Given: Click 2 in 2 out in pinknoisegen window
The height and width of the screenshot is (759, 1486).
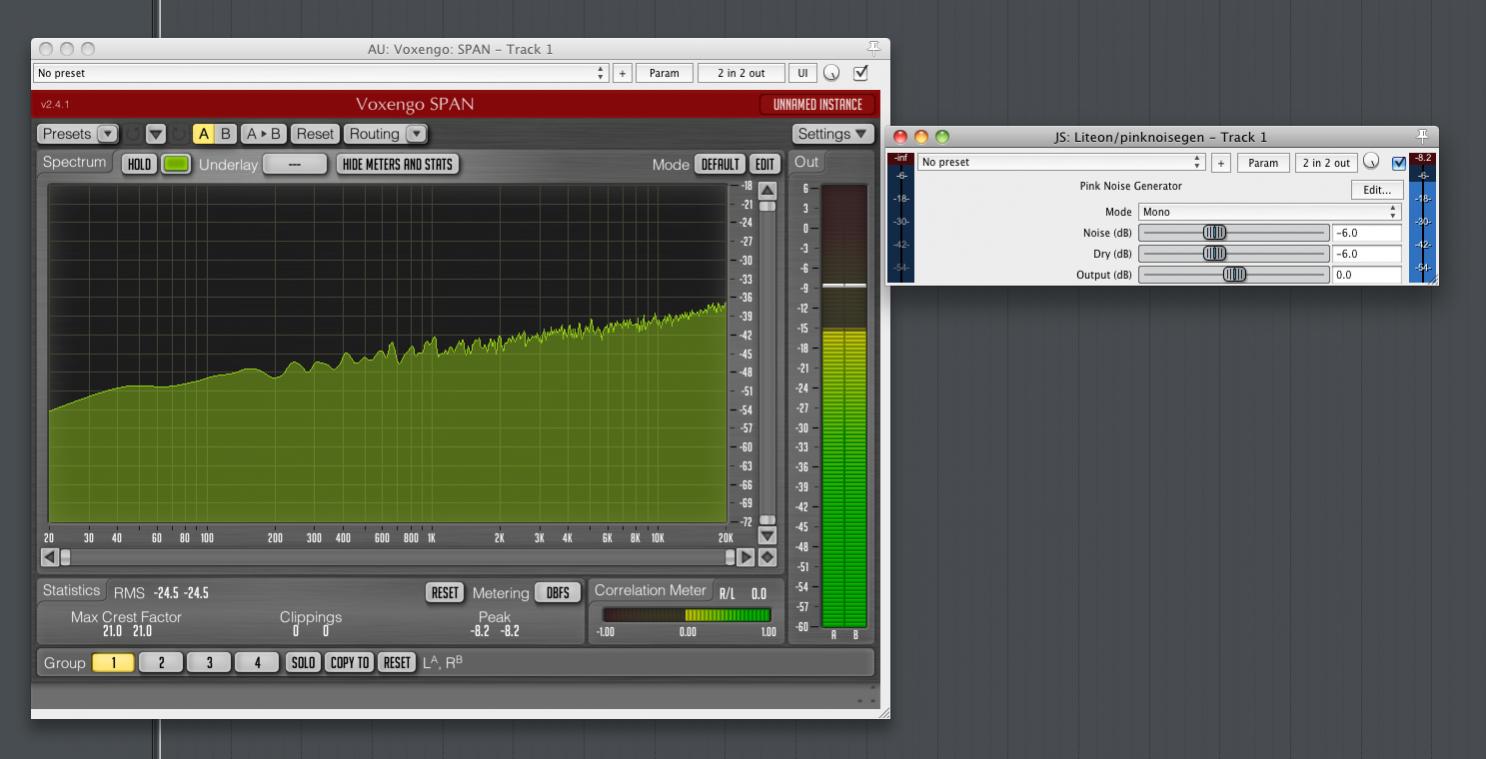Looking at the screenshot, I should coord(1325,162).
